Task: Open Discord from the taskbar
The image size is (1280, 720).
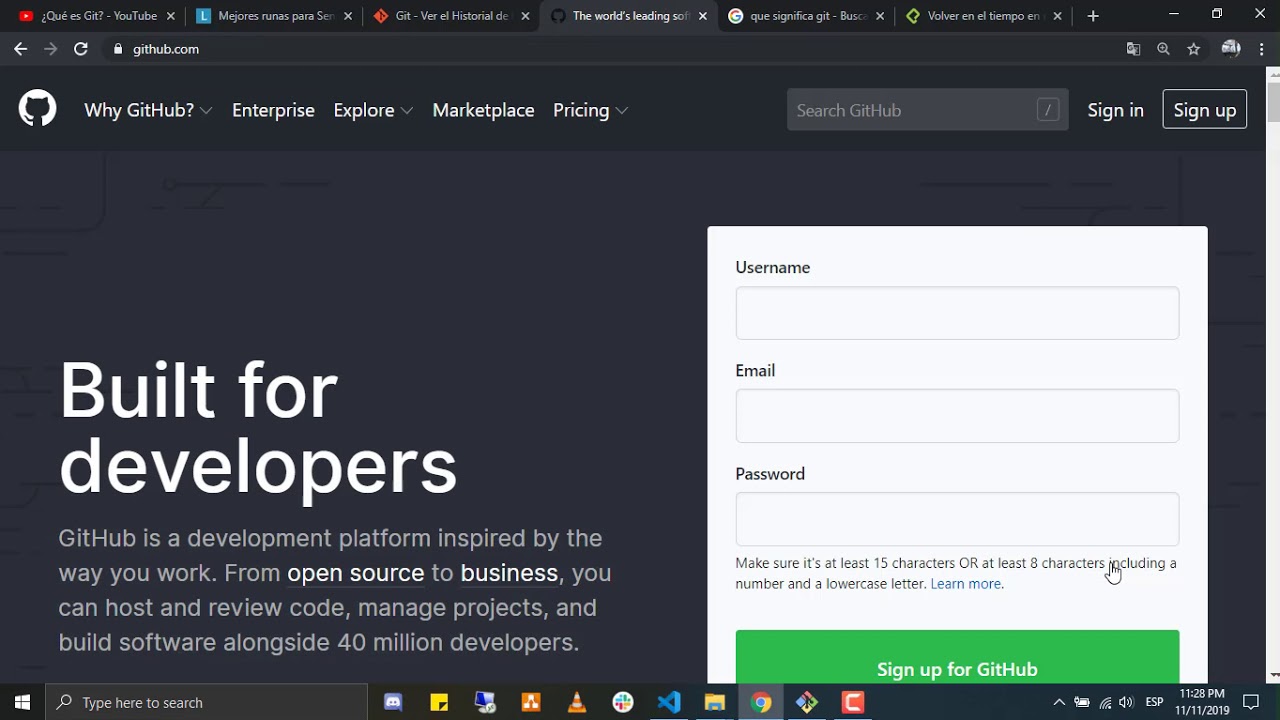Action: click(x=393, y=702)
